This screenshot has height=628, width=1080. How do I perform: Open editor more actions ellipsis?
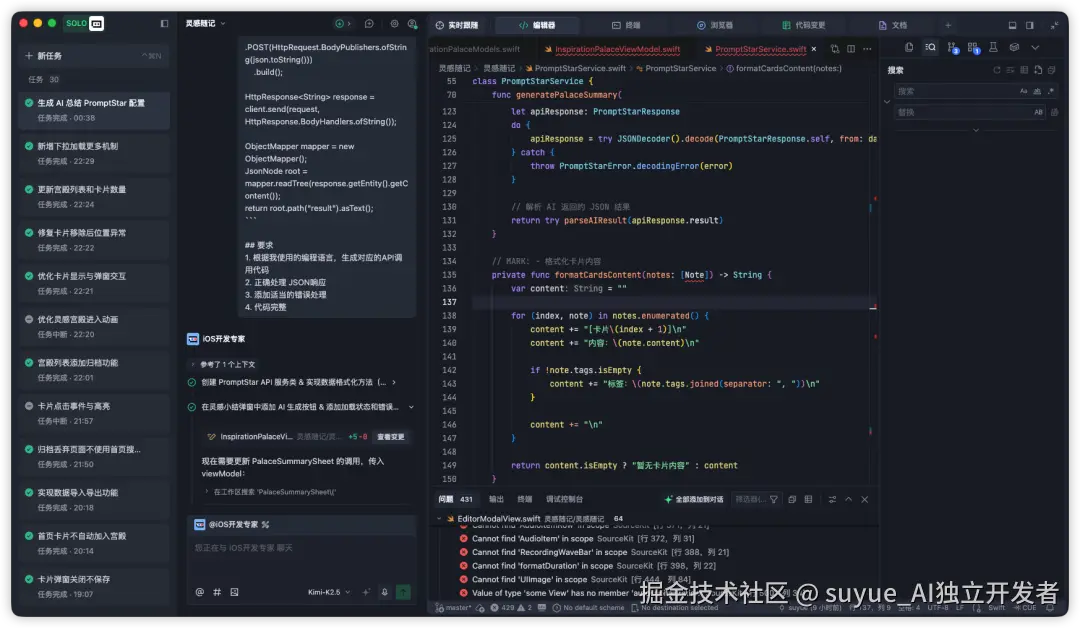pos(867,49)
